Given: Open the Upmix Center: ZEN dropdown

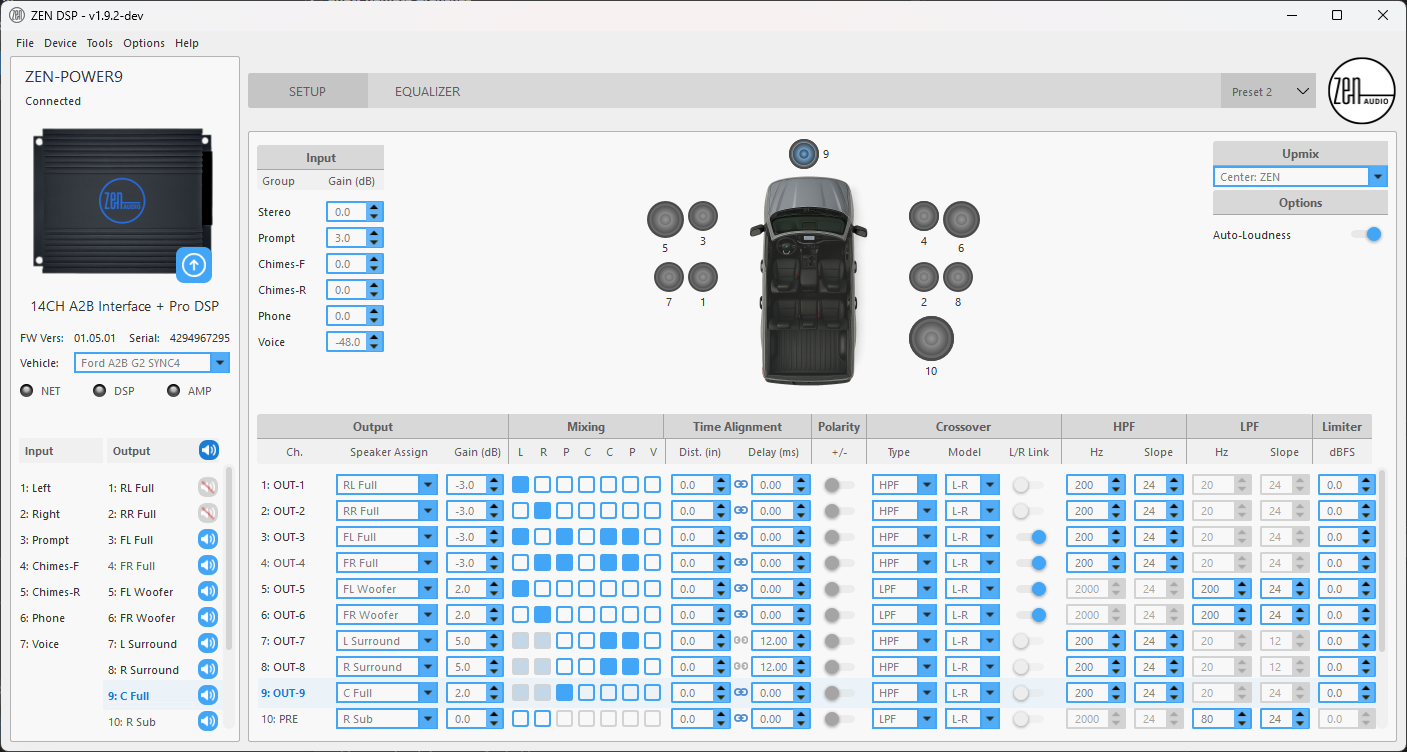Looking at the screenshot, I should click(1301, 177).
